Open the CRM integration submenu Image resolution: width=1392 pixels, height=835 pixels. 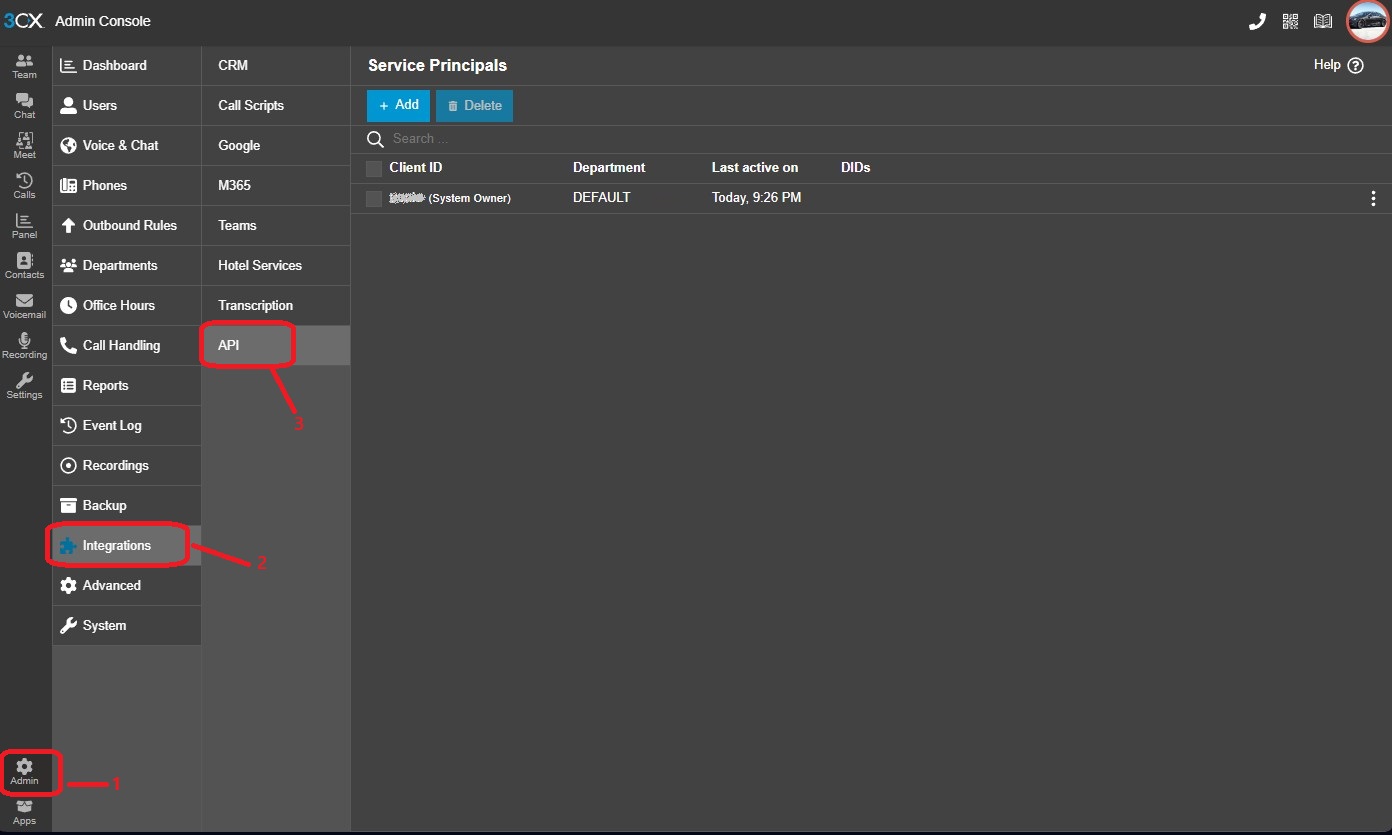click(x=276, y=65)
